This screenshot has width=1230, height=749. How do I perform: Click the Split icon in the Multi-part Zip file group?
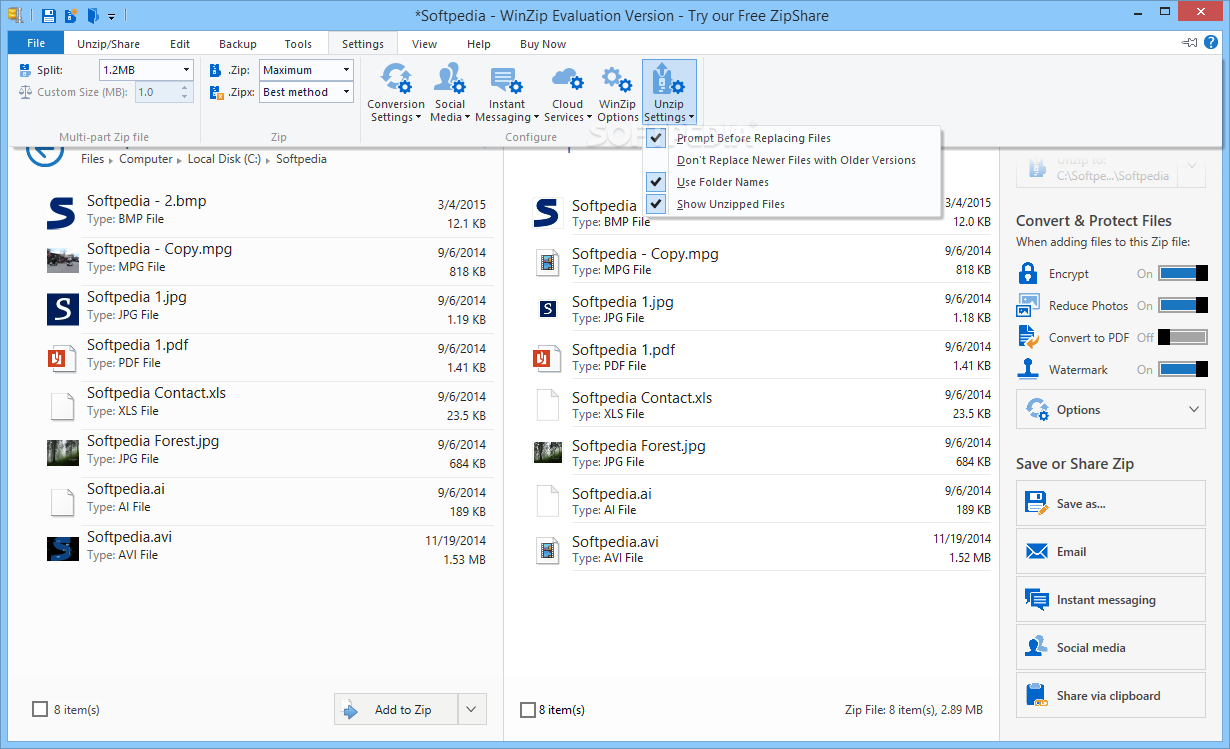click(x=25, y=70)
